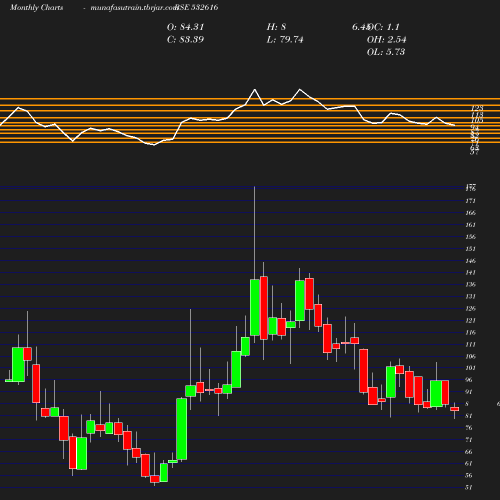Viewport: 500px width, 500px height.
Task: Click the 76 price axis label
Action: point(469,428)
